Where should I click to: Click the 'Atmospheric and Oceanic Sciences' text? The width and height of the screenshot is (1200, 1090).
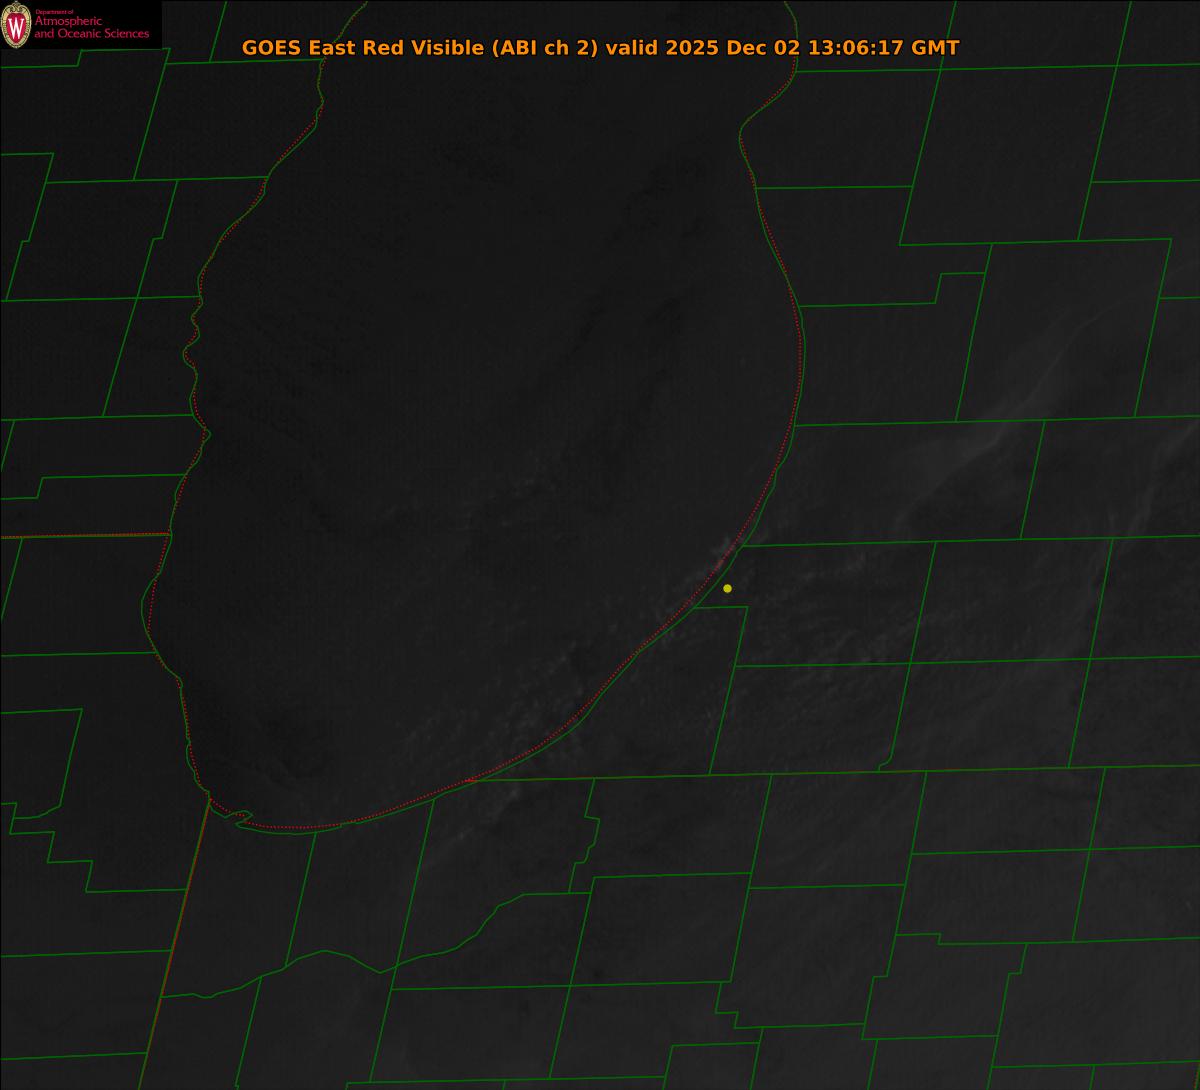[91, 28]
